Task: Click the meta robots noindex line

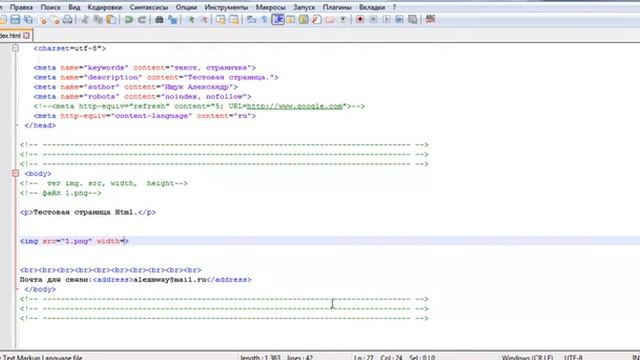Action: pos(142,97)
